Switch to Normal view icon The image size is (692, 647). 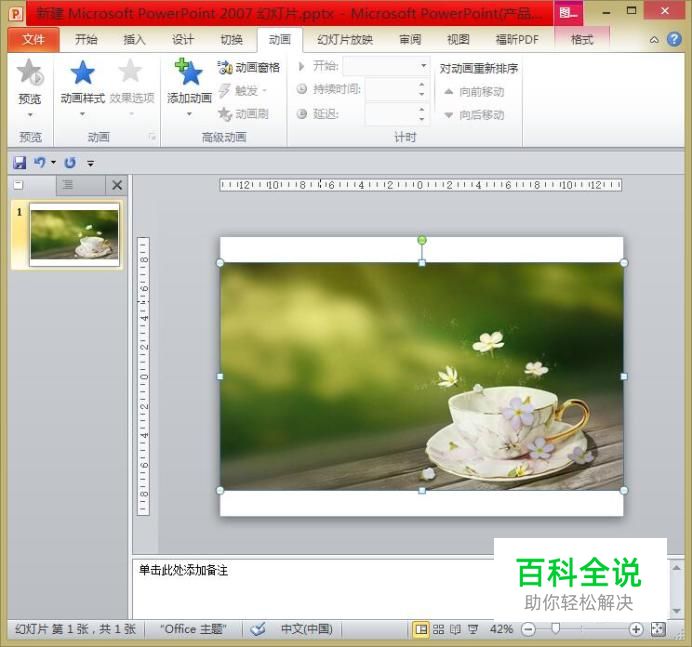421,629
